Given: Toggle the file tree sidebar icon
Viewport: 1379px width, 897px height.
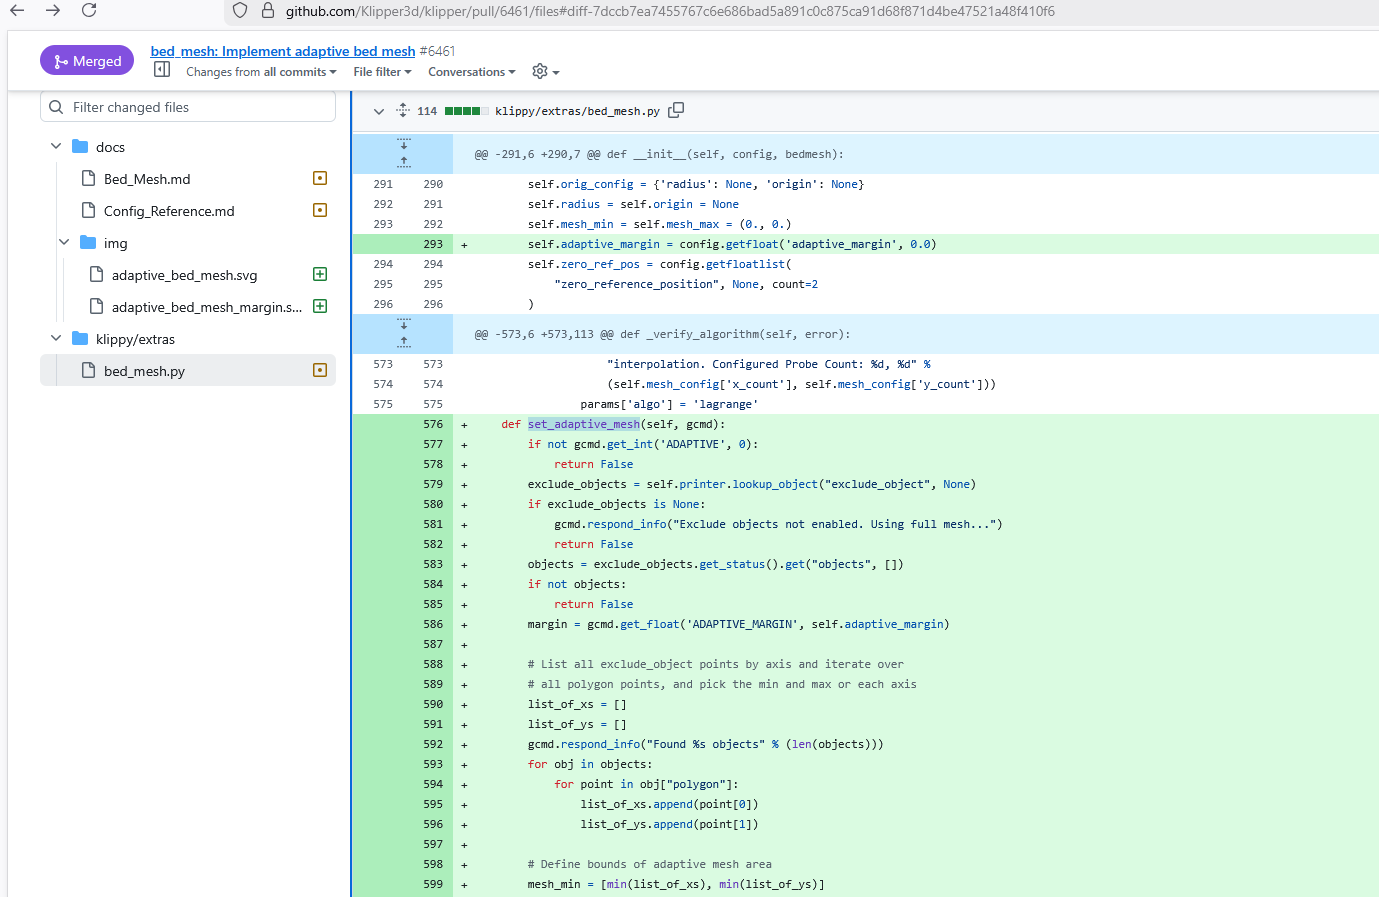Looking at the screenshot, I should tap(162, 70).
